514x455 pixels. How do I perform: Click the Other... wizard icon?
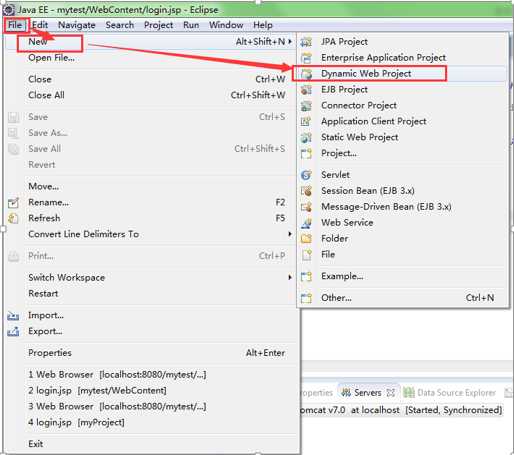(306, 298)
